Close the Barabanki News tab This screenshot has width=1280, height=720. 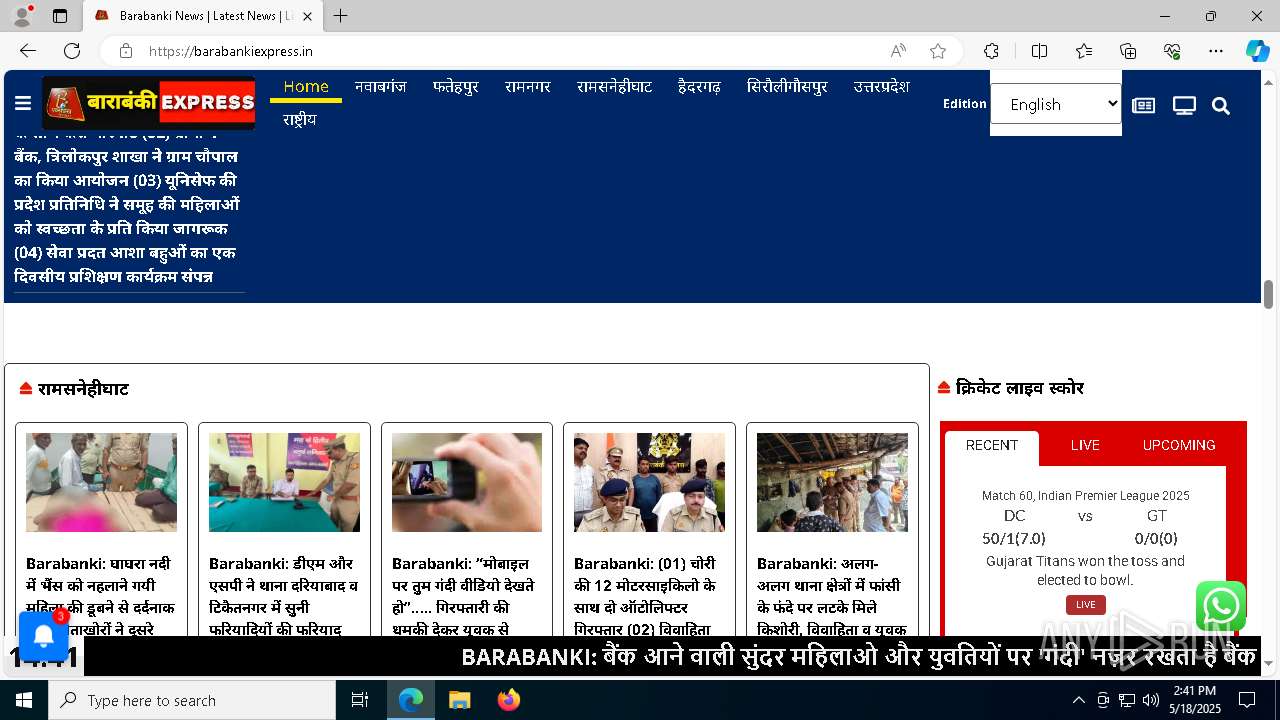click(x=307, y=16)
